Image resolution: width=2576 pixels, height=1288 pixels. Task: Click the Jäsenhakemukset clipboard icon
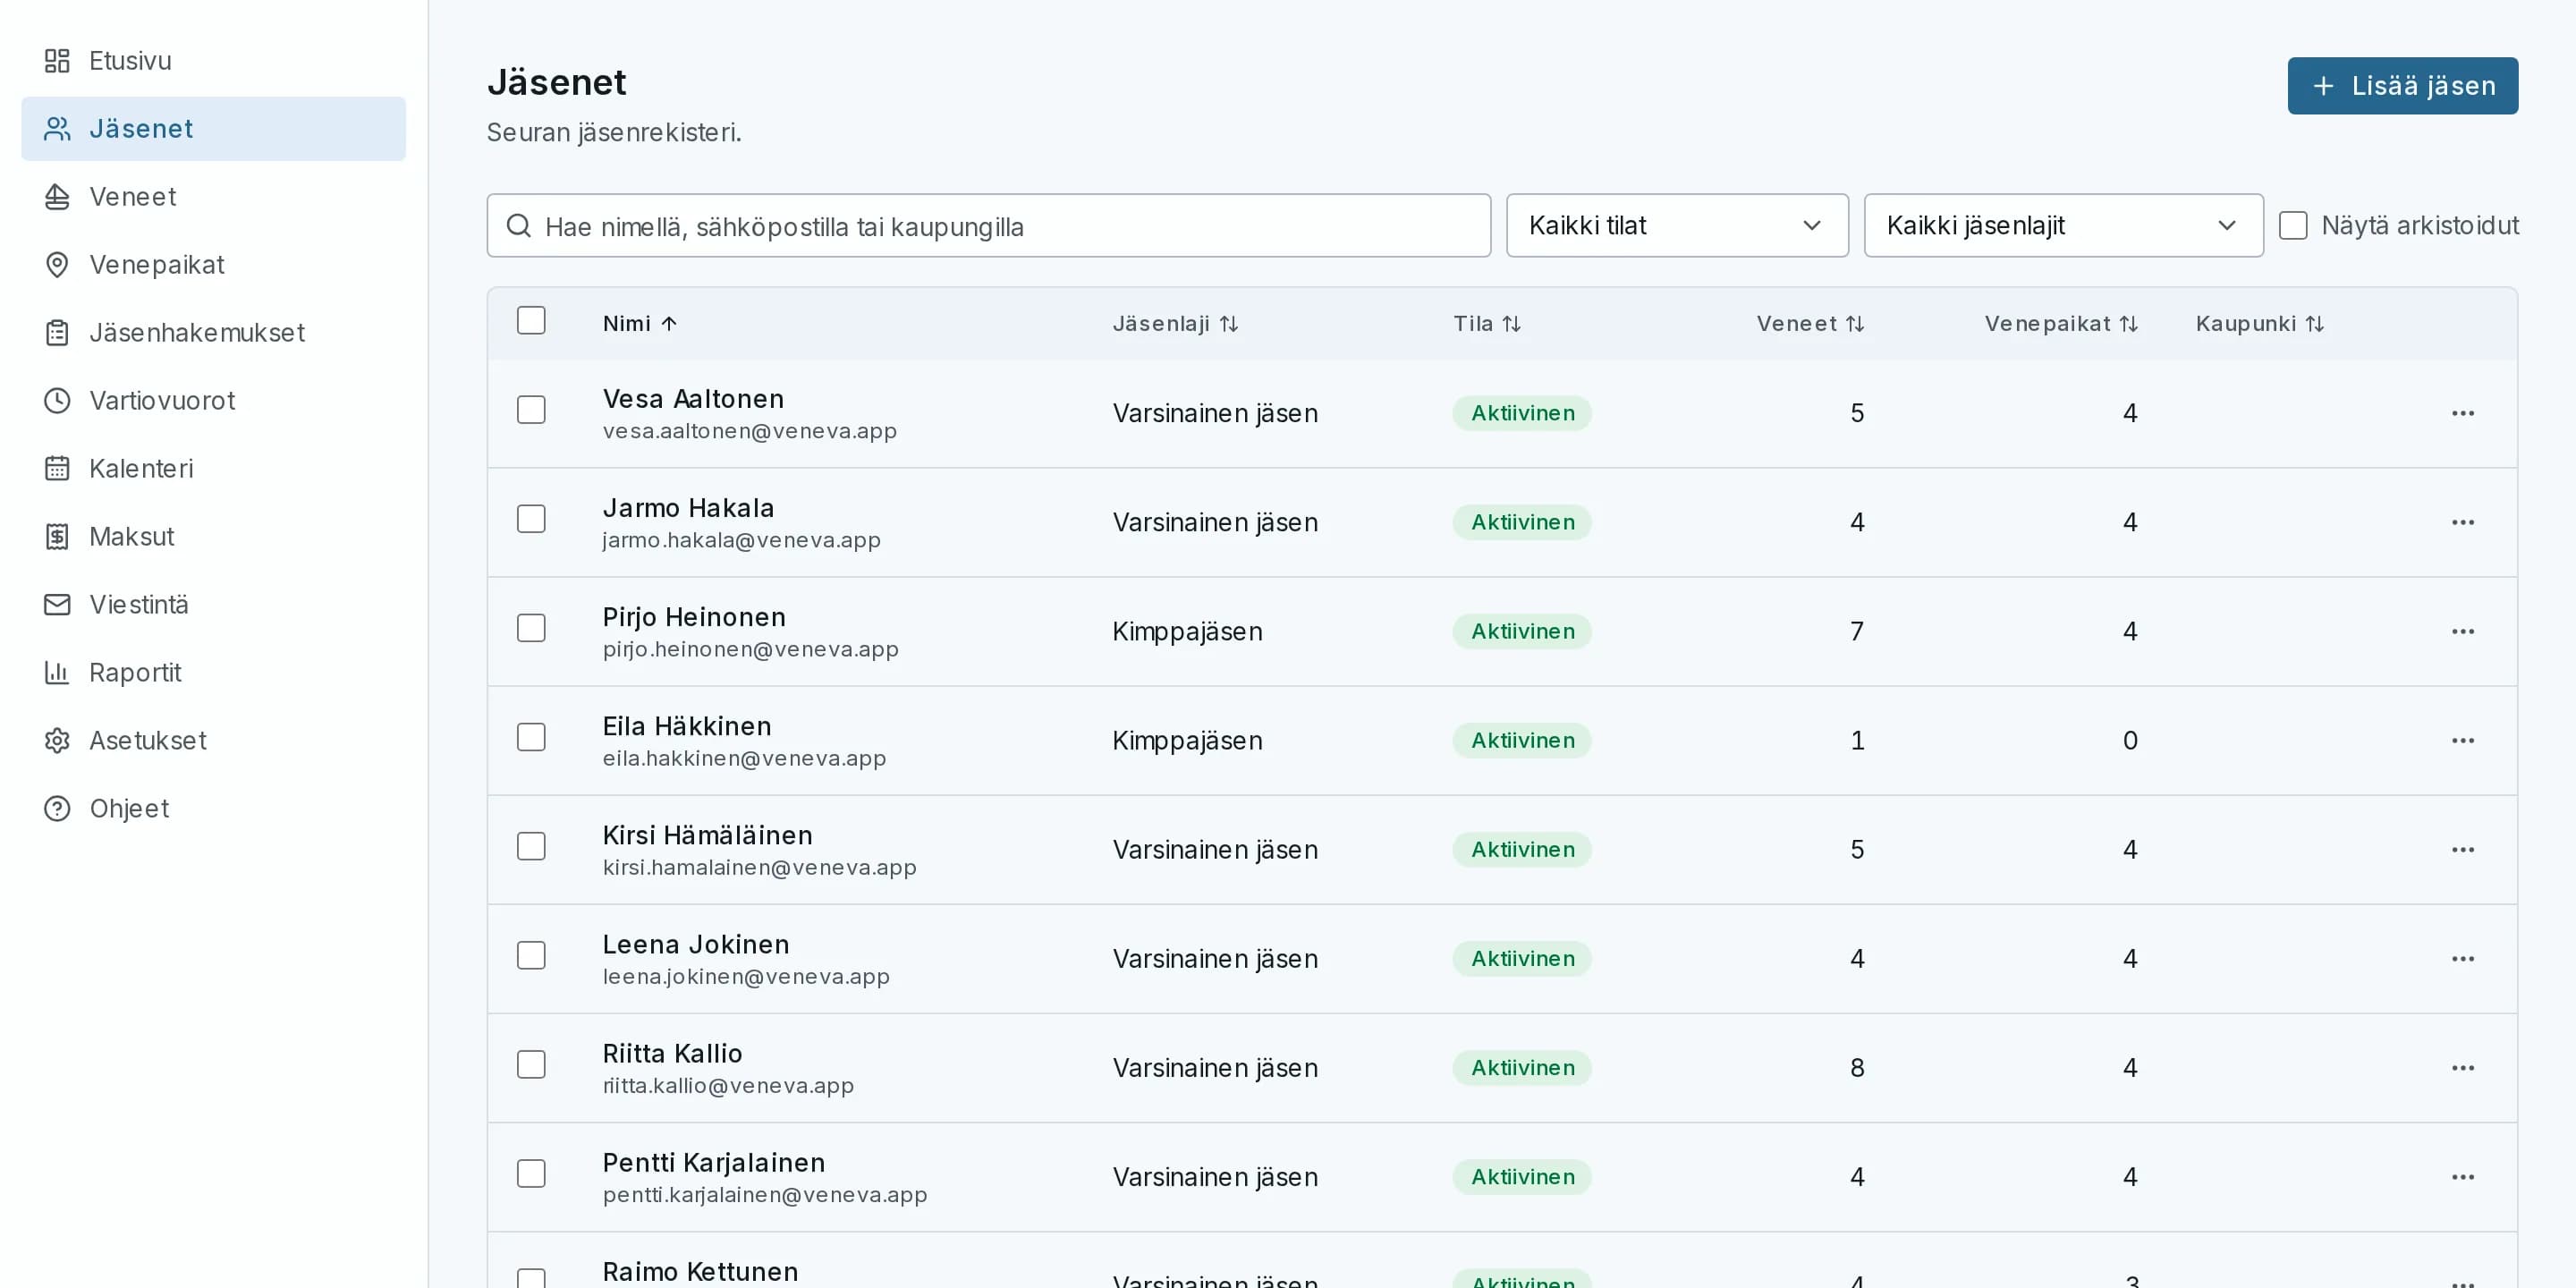click(57, 333)
